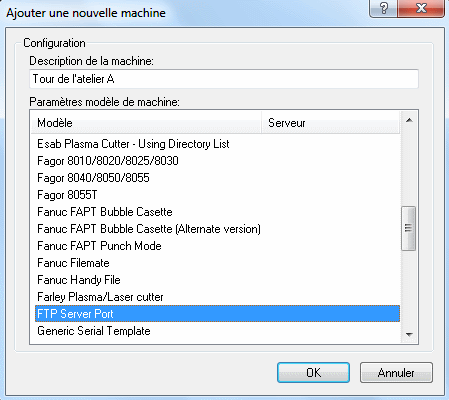Viewport: 449px width, 400px height.
Task: Click the vertical scrollbar thumb
Action: (x=409, y=228)
